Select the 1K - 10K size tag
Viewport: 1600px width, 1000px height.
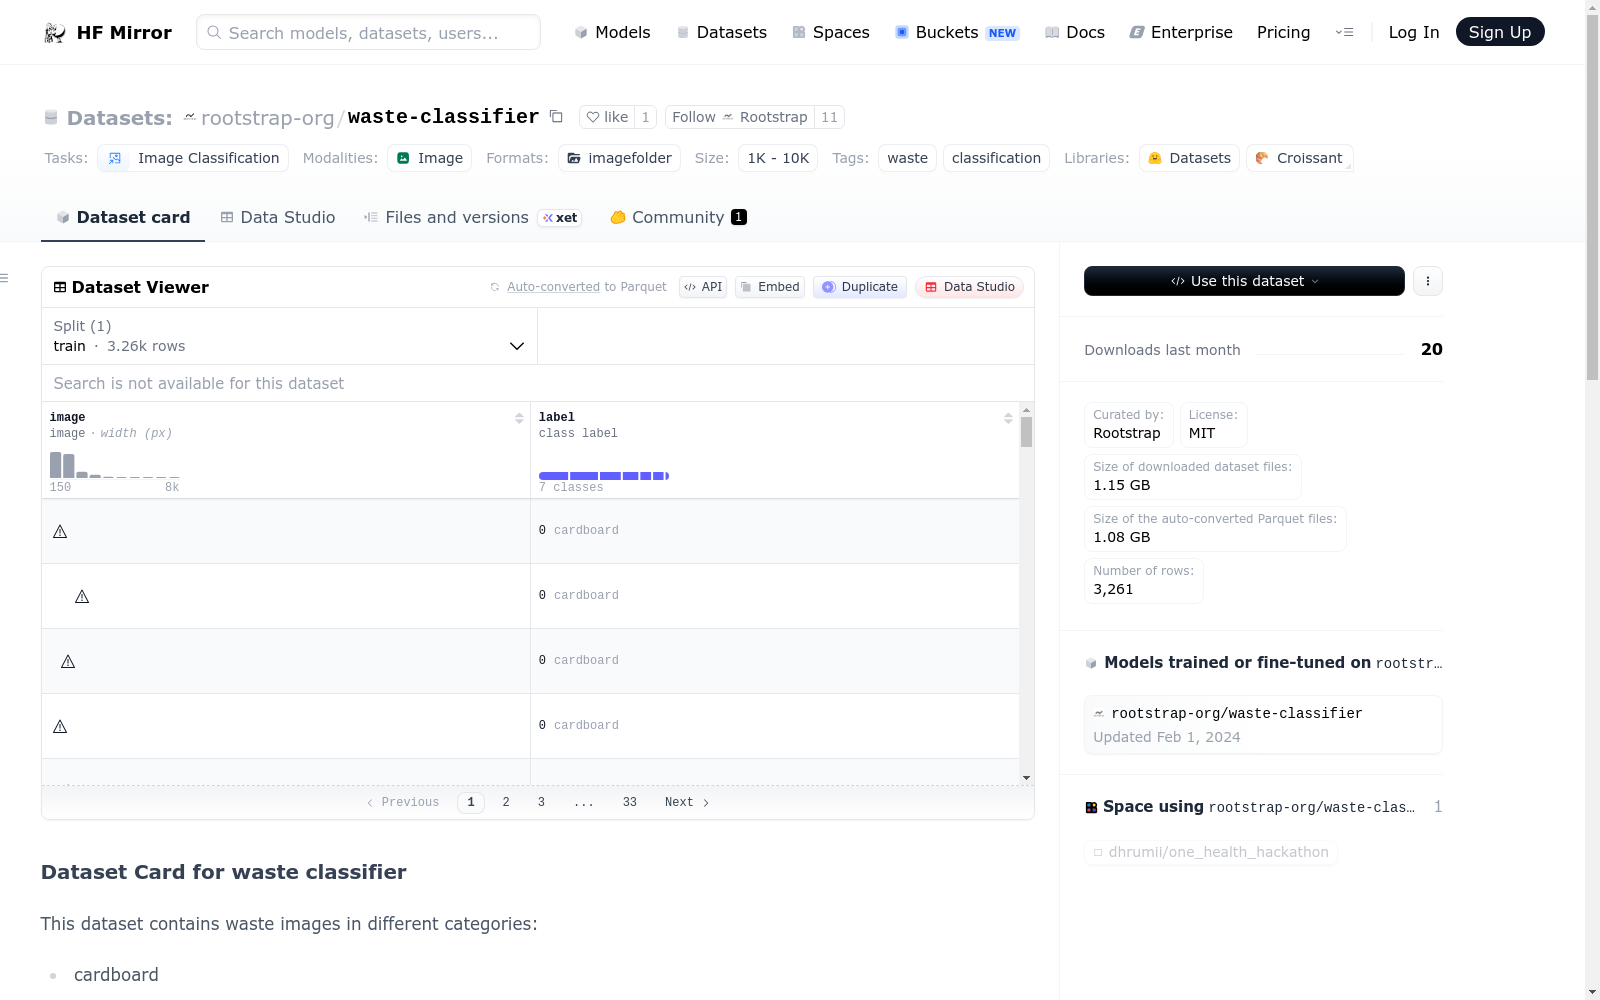click(x=778, y=158)
